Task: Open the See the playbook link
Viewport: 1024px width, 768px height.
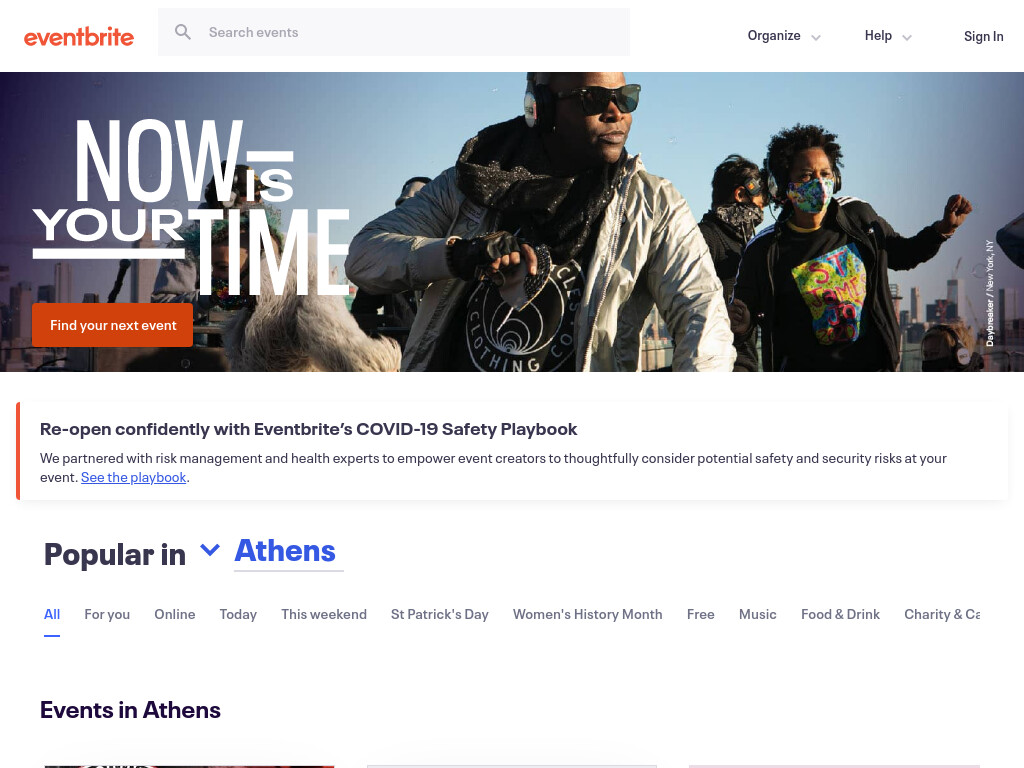Action: [x=133, y=477]
